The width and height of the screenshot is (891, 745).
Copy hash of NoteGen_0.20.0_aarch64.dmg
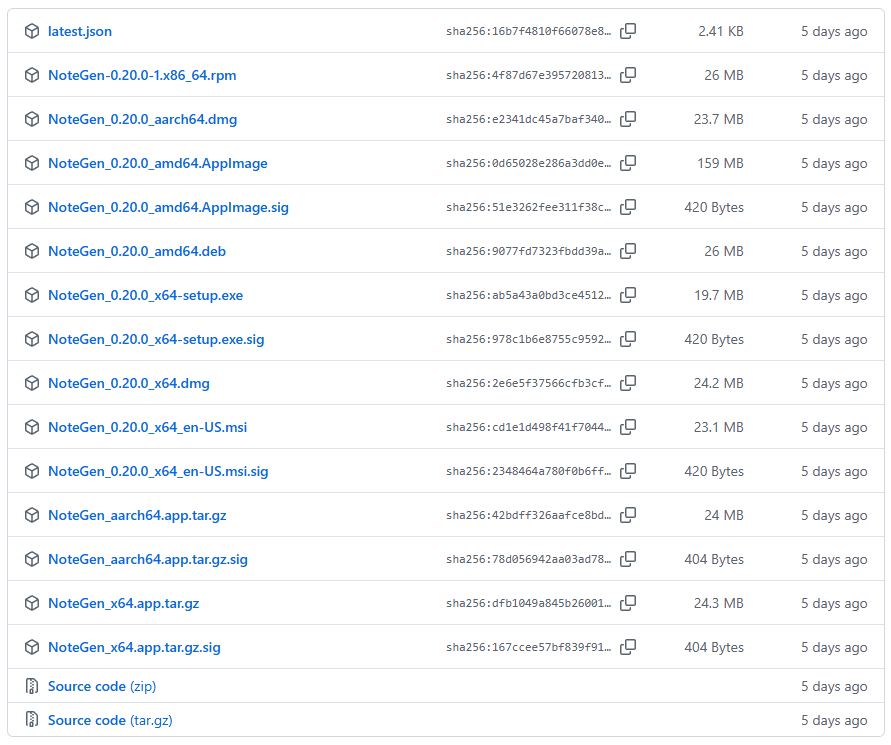[x=628, y=119]
